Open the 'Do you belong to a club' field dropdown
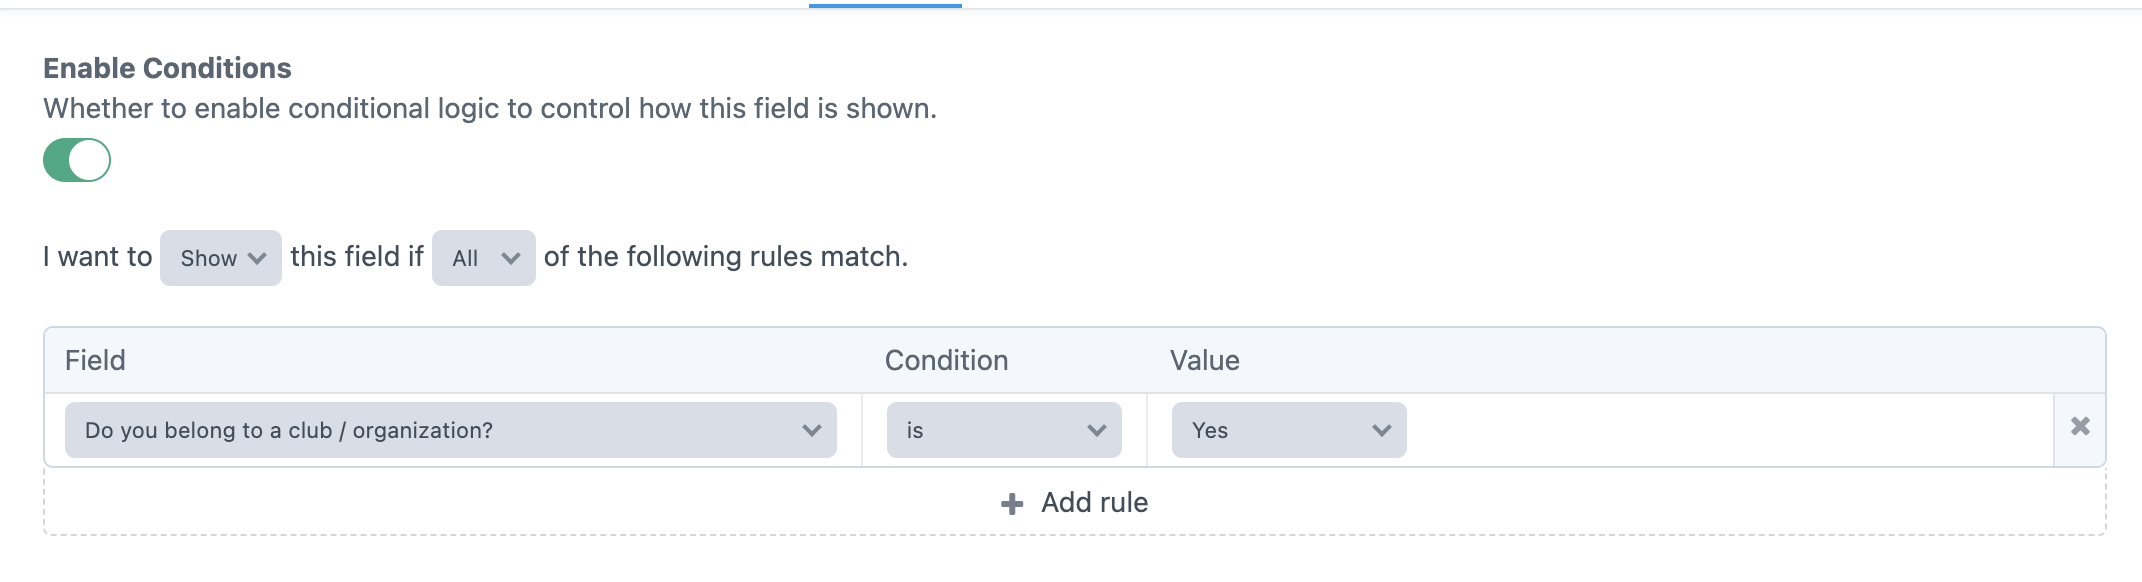This screenshot has width=2142, height=582. coord(450,430)
